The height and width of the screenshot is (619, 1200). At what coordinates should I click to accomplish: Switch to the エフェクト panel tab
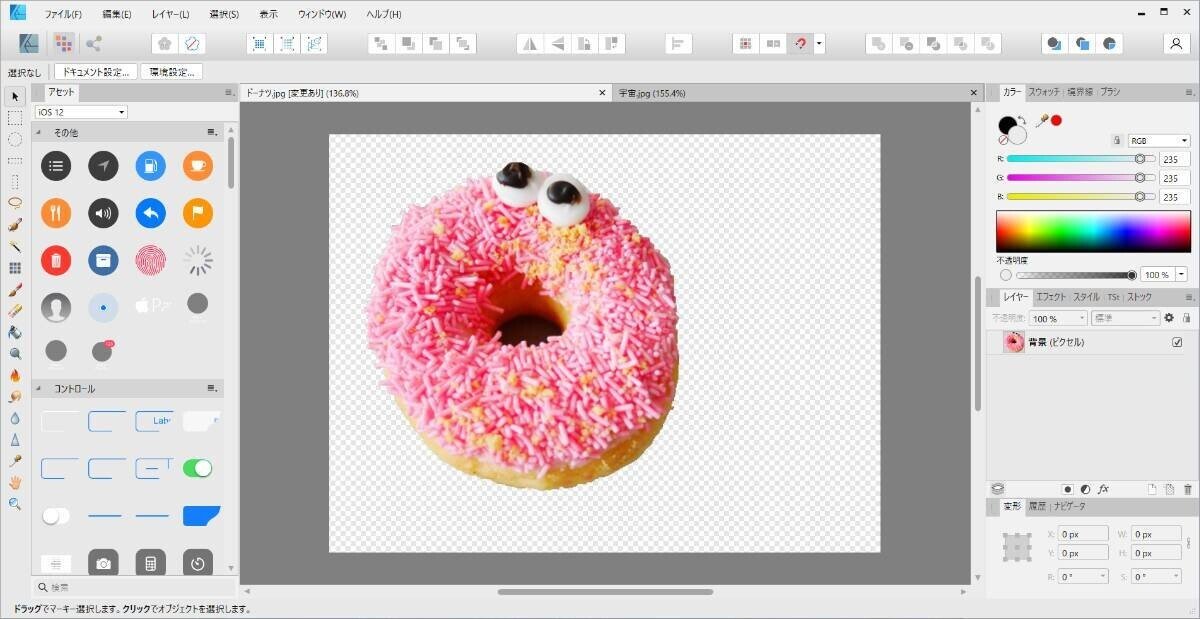tap(1051, 297)
